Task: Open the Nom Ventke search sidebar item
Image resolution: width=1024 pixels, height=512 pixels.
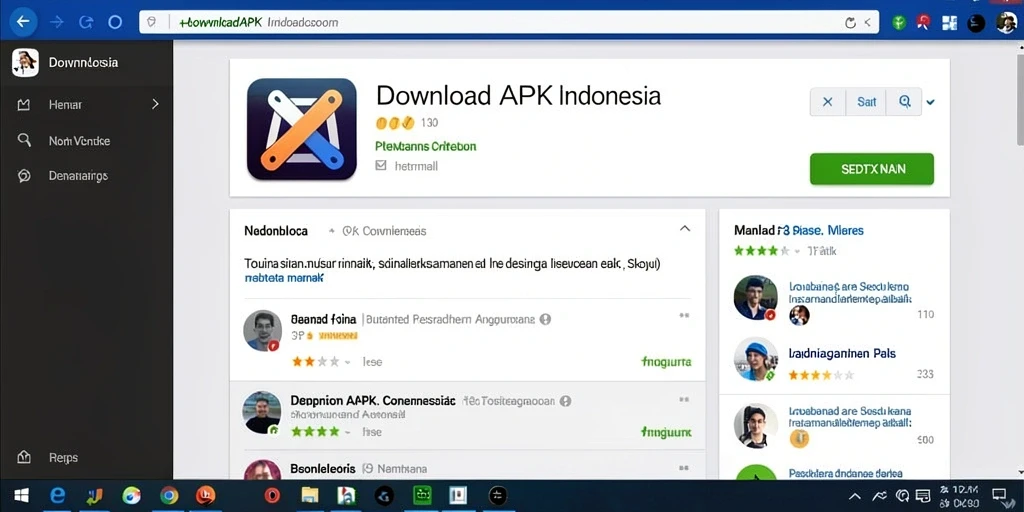Action: [x=86, y=140]
